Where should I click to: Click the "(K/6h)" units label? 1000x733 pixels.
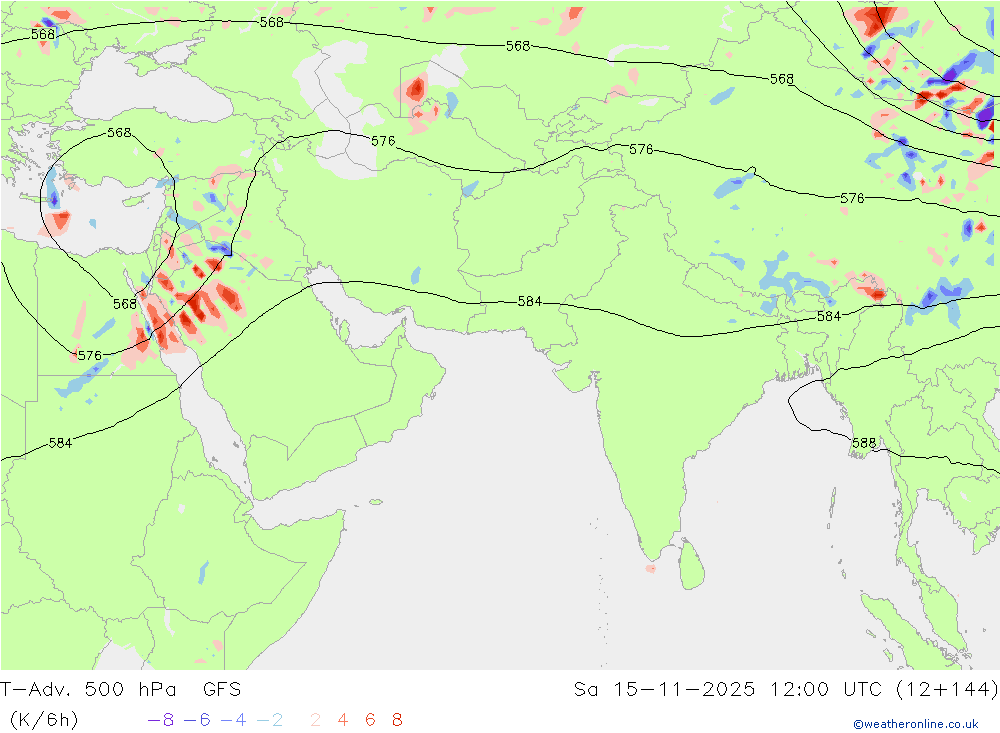43,720
